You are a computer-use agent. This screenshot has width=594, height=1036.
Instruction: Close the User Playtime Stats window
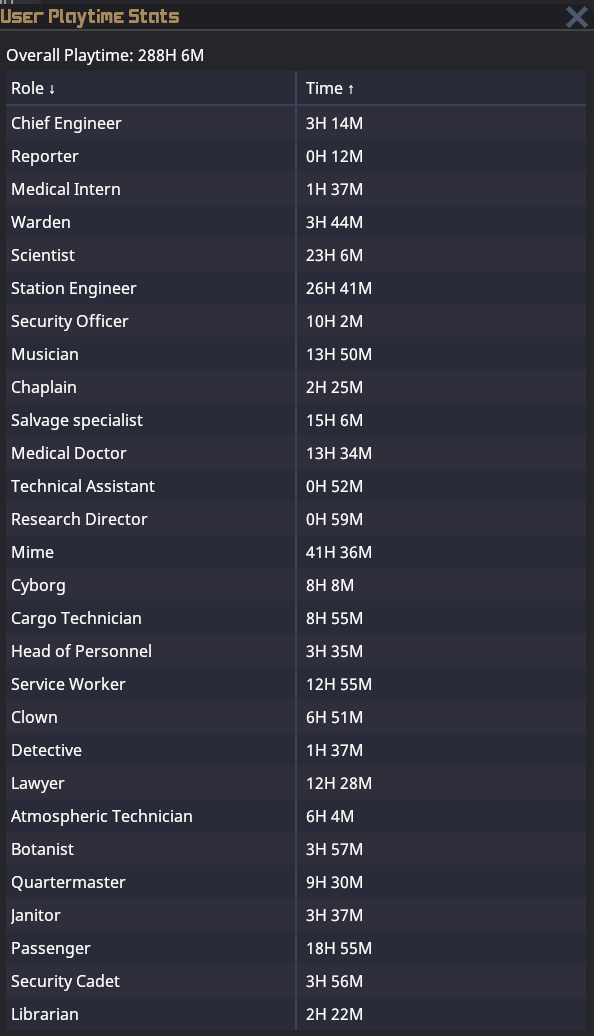tap(576, 17)
